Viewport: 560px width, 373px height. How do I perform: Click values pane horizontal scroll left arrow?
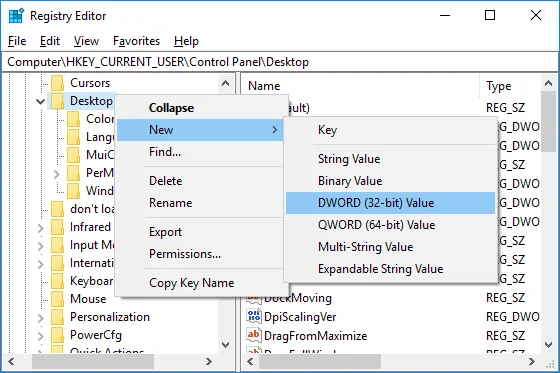tap(250, 362)
